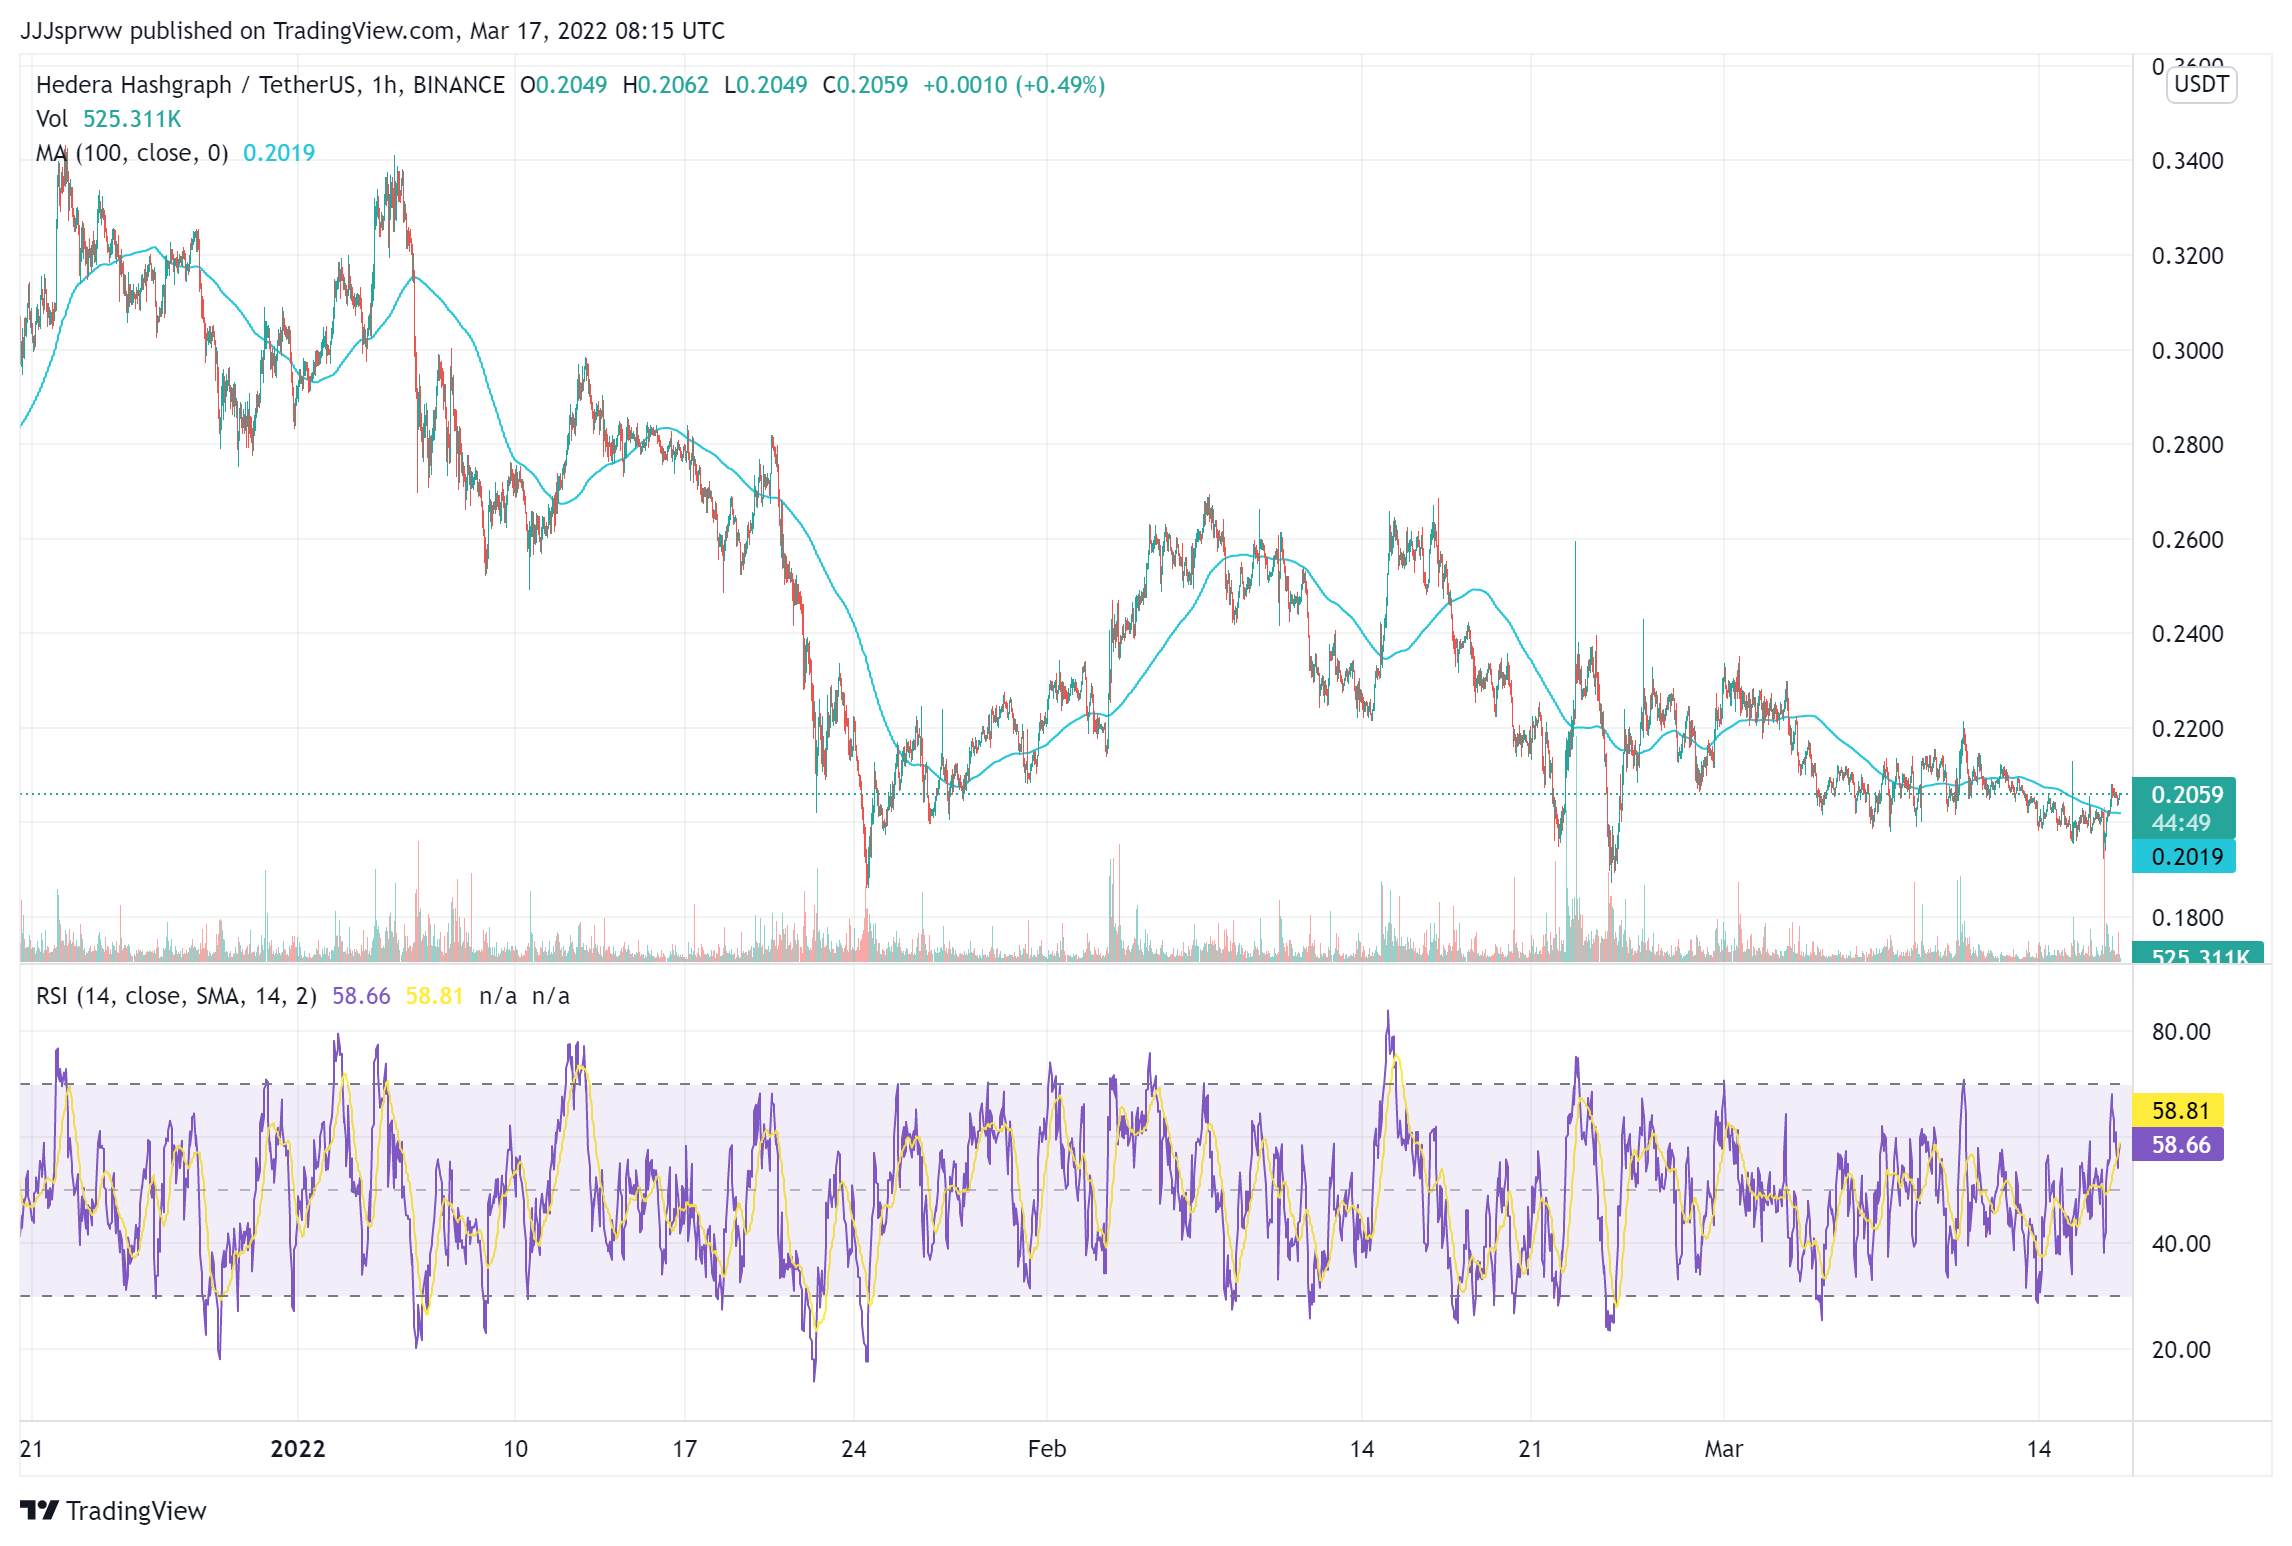Select the RSI (14, close, SMA, 14, 2) legend
This screenshot has height=1546, width=2292.
click(176, 996)
